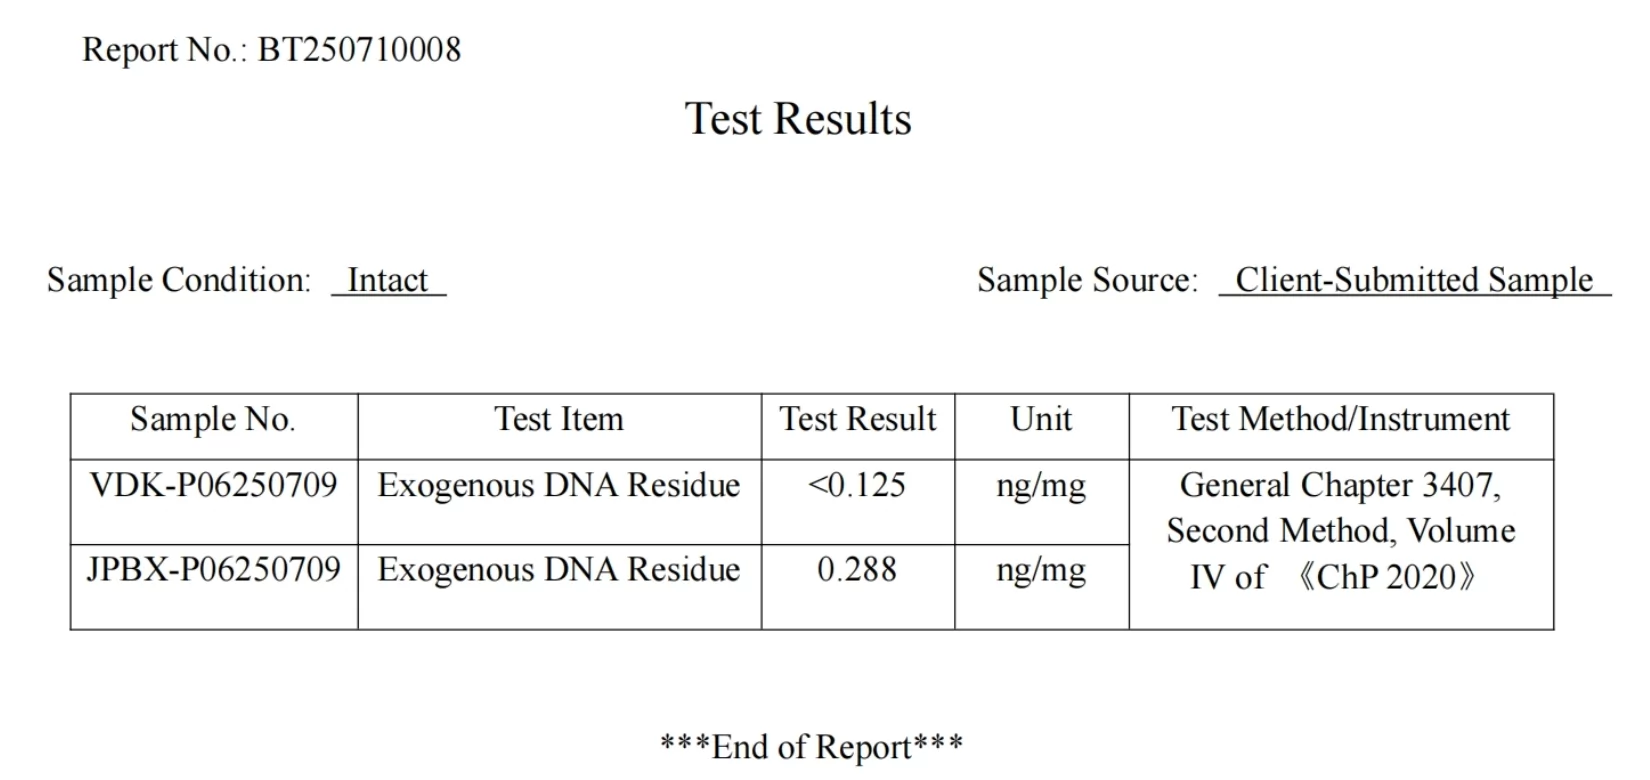Select the 0.288 test result cell
This screenshot has height=780, width=1650.
coord(857,570)
